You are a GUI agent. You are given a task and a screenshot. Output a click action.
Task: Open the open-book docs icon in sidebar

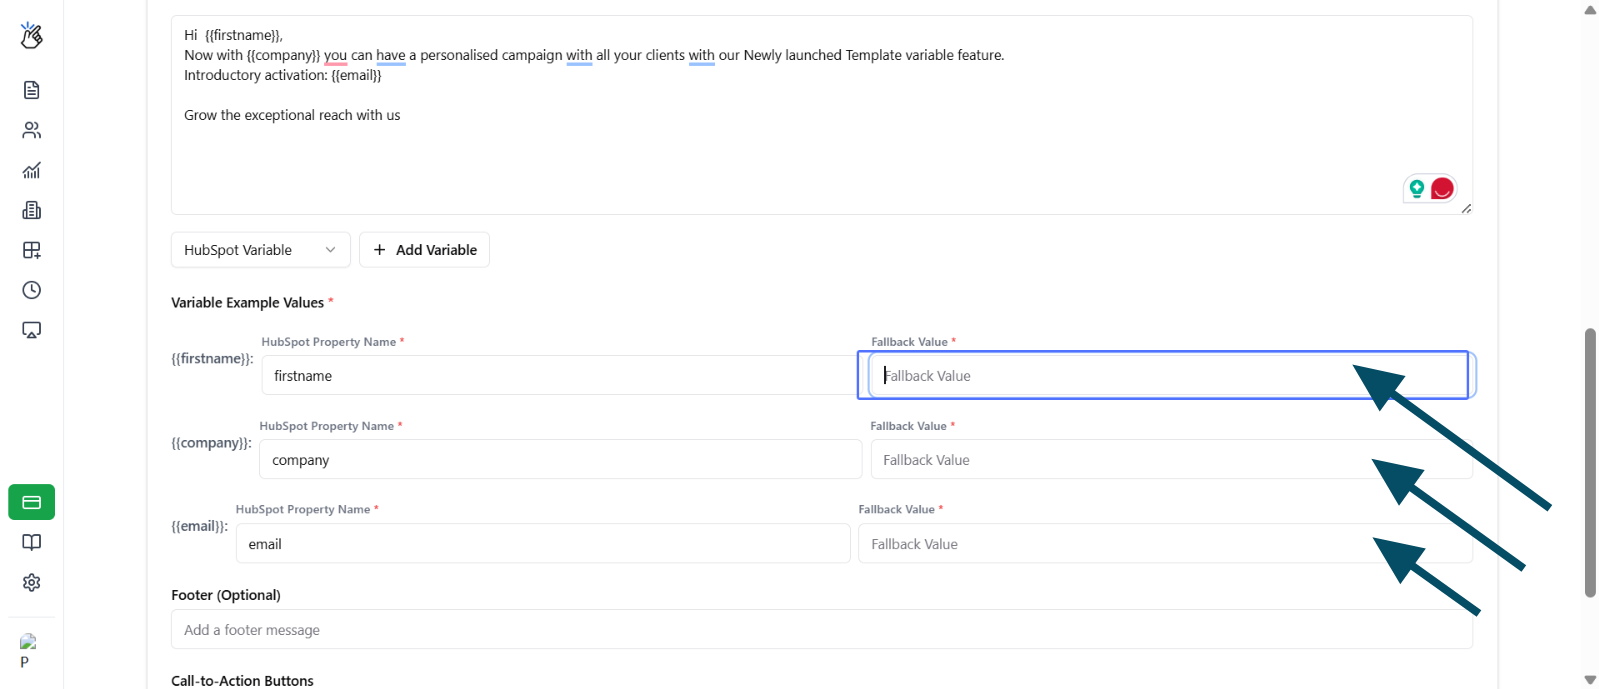pyautogui.click(x=32, y=542)
